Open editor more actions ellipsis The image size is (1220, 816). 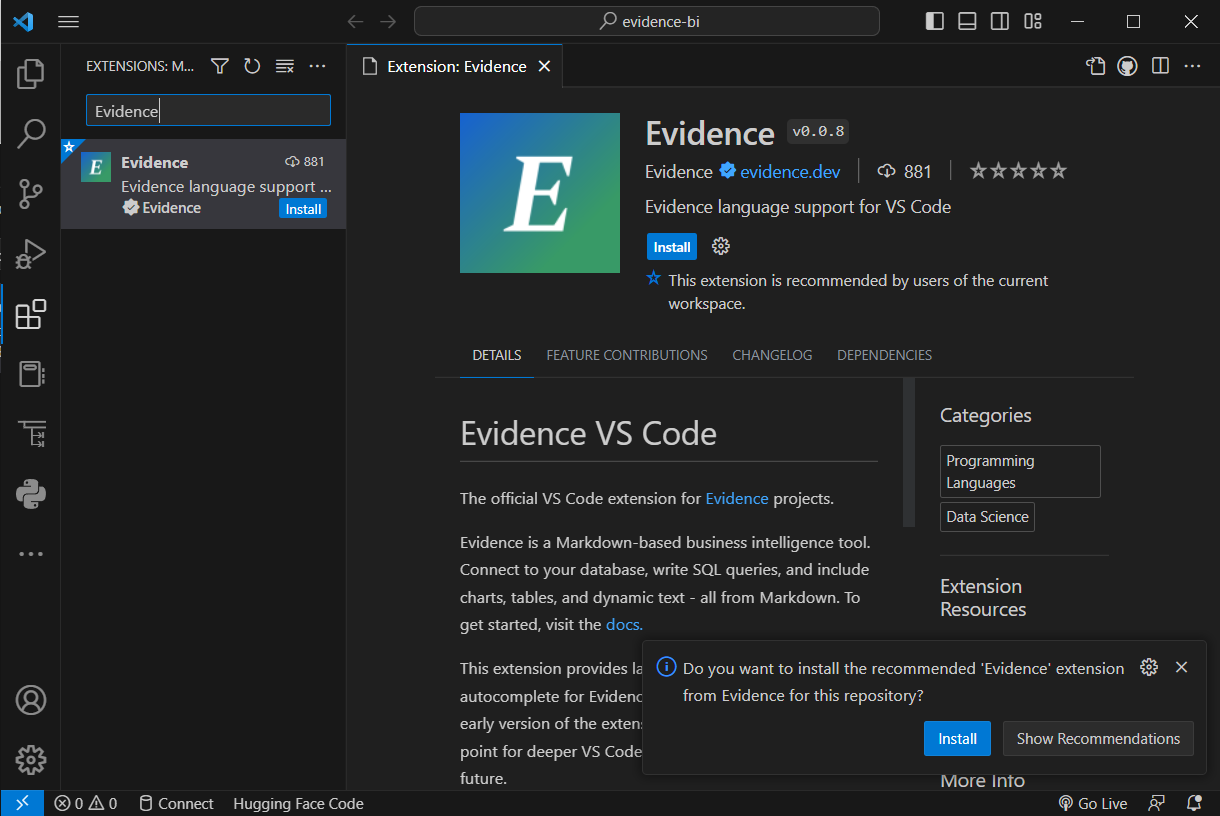point(1192,66)
